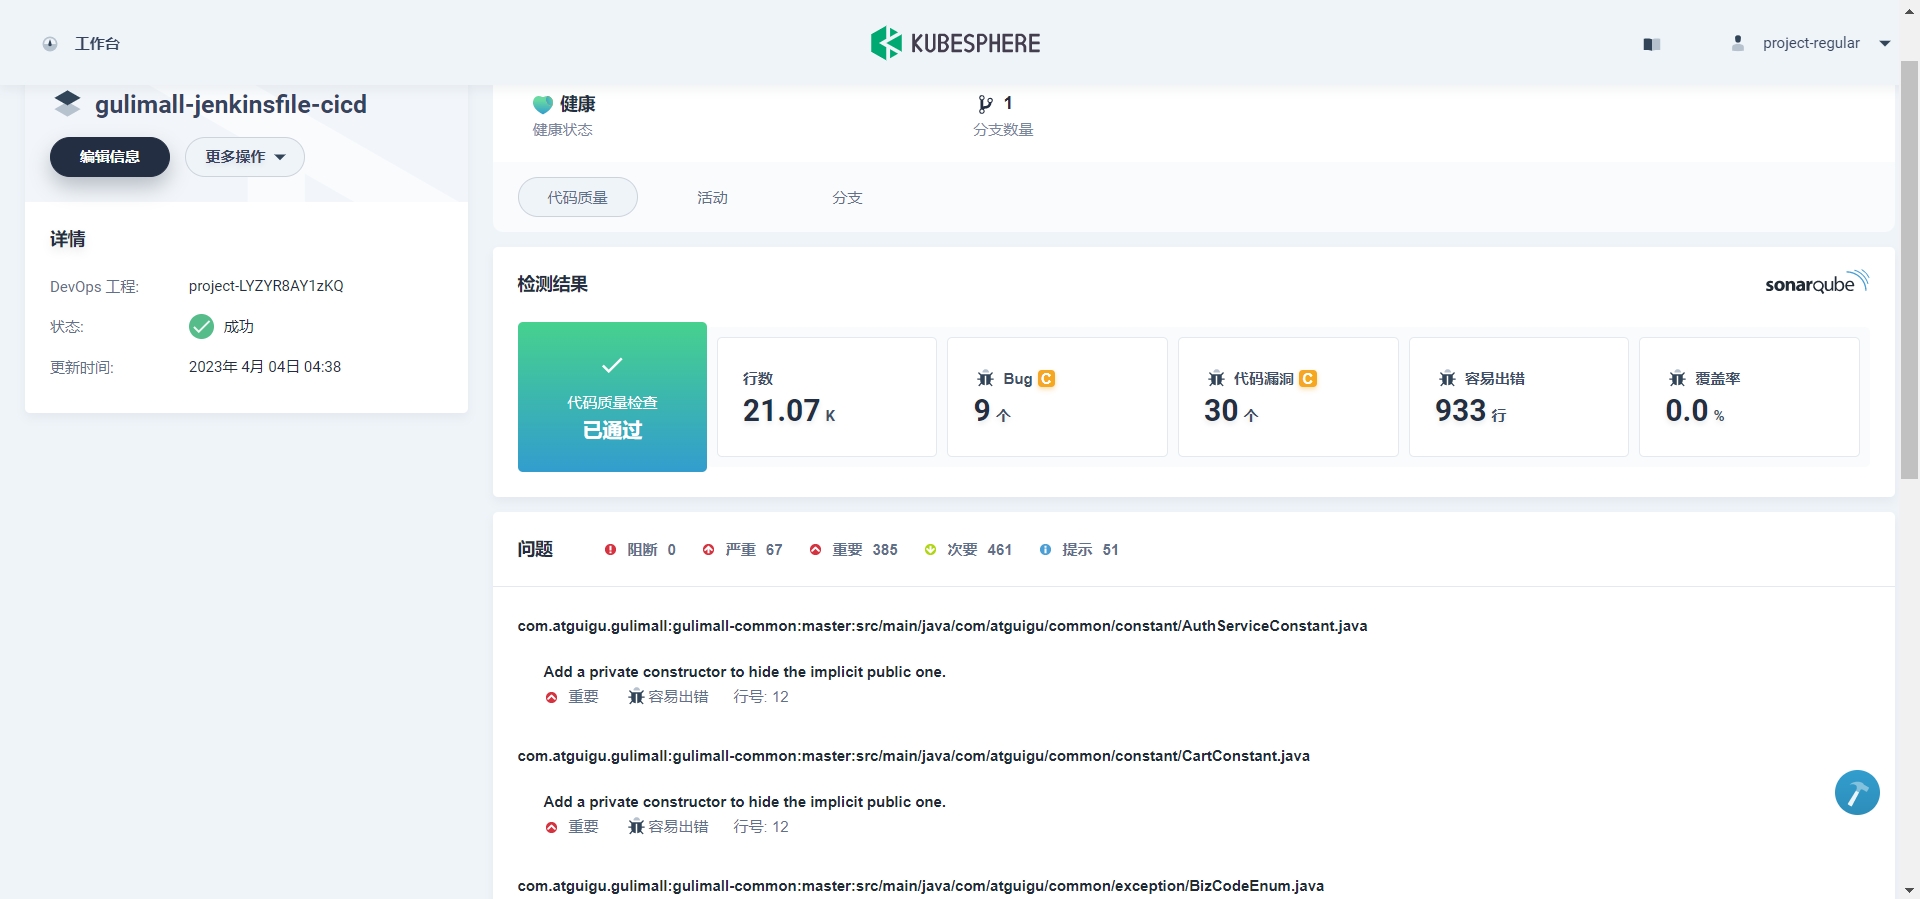Click the branch count icon
This screenshot has width=1920, height=899.
(x=985, y=104)
